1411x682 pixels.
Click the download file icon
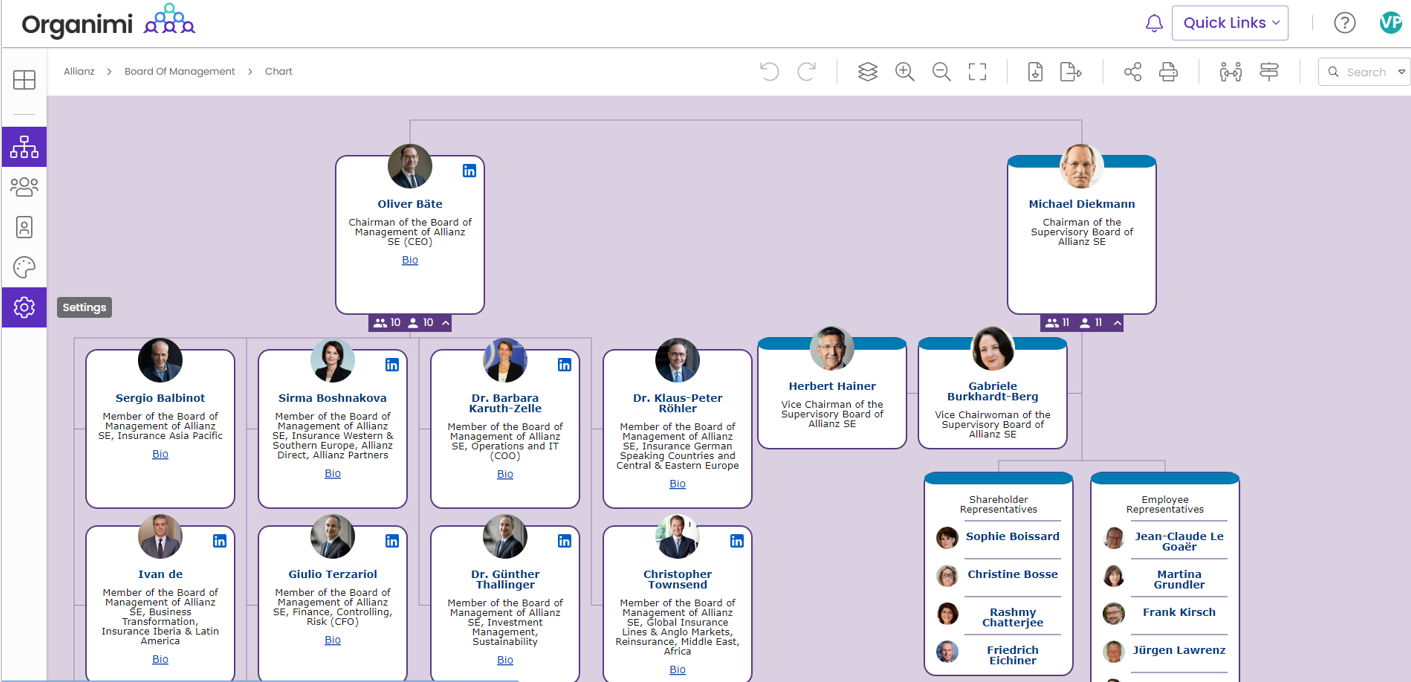click(x=1035, y=71)
